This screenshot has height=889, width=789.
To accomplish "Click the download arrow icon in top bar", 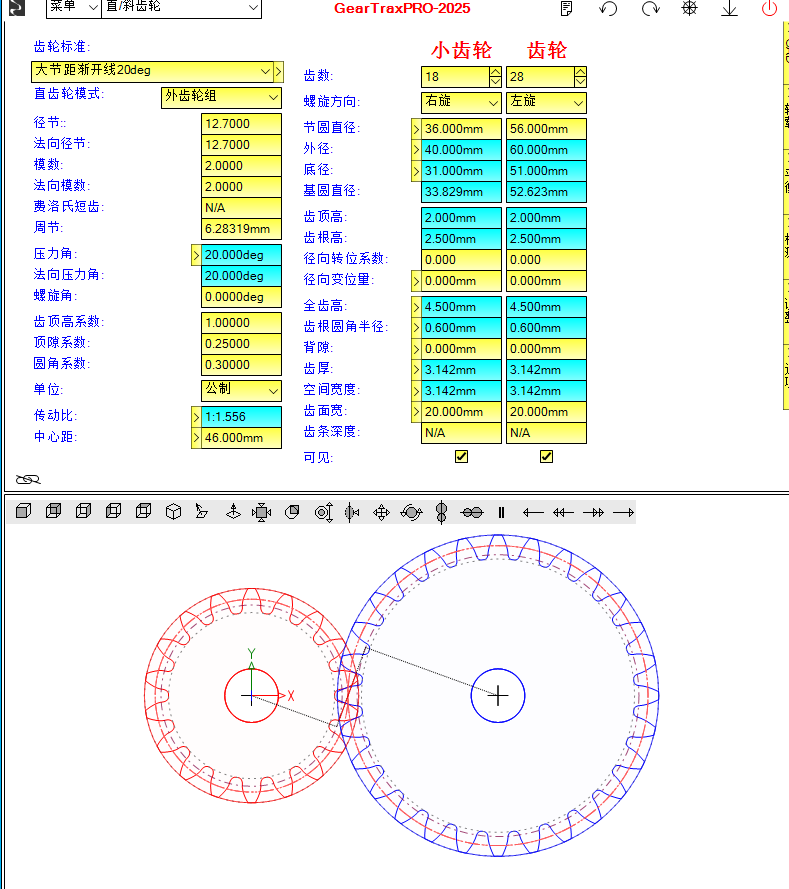I will tap(729, 9).
